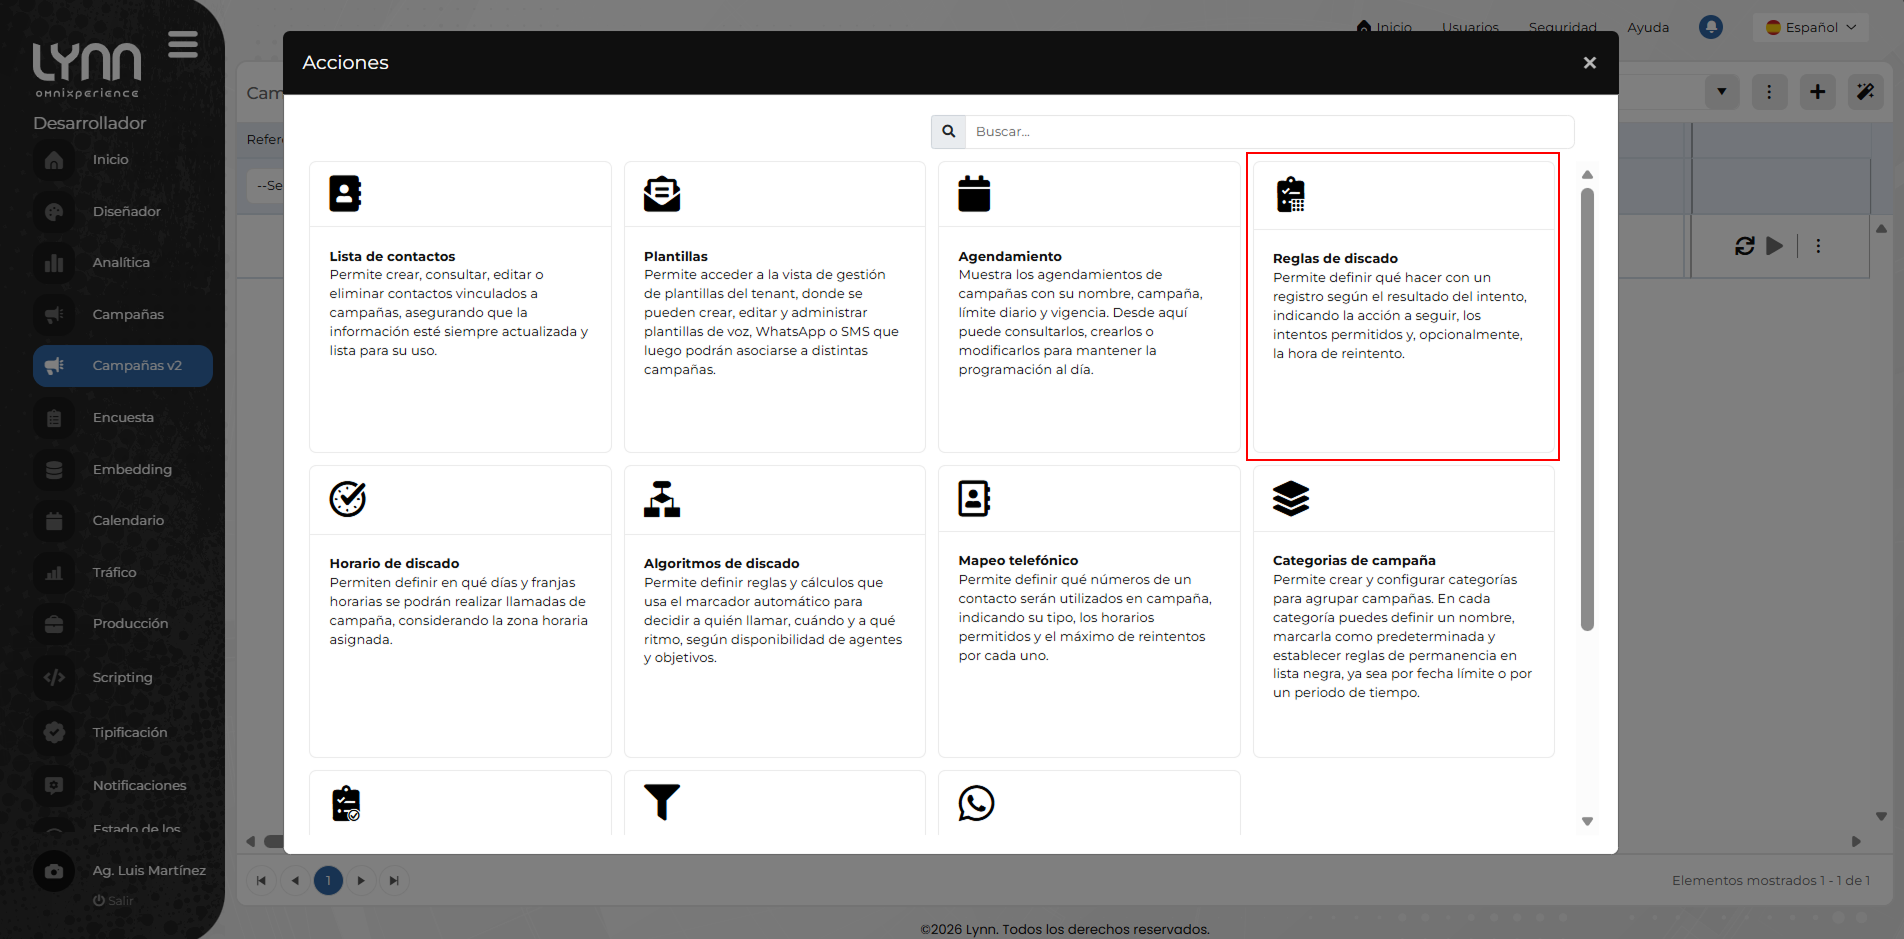Open Tipificación in the sidebar
Image resolution: width=1904 pixels, height=939 pixels.
tap(123, 733)
